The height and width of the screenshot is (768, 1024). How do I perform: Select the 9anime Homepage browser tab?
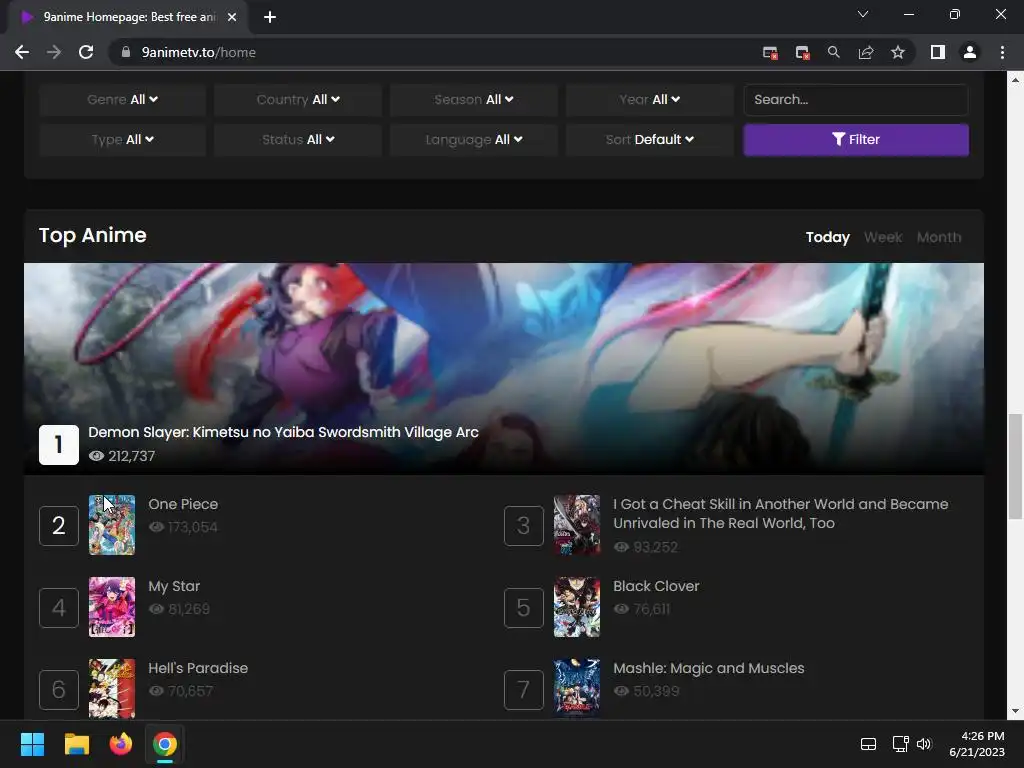pos(128,17)
